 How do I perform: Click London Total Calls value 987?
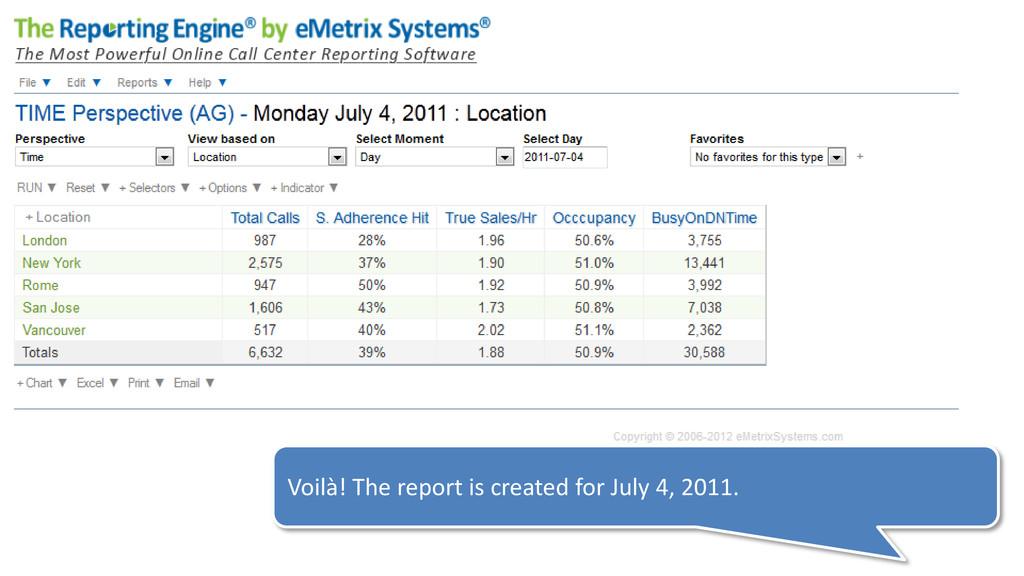coord(265,240)
